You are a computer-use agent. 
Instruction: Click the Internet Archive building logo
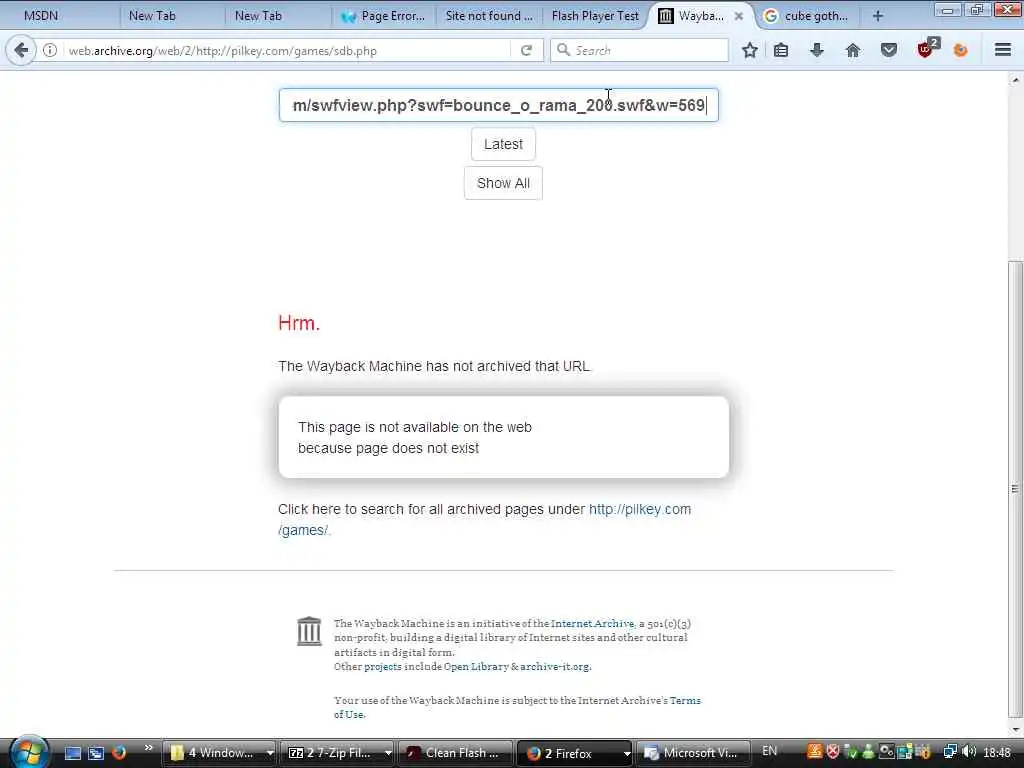point(309,631)
